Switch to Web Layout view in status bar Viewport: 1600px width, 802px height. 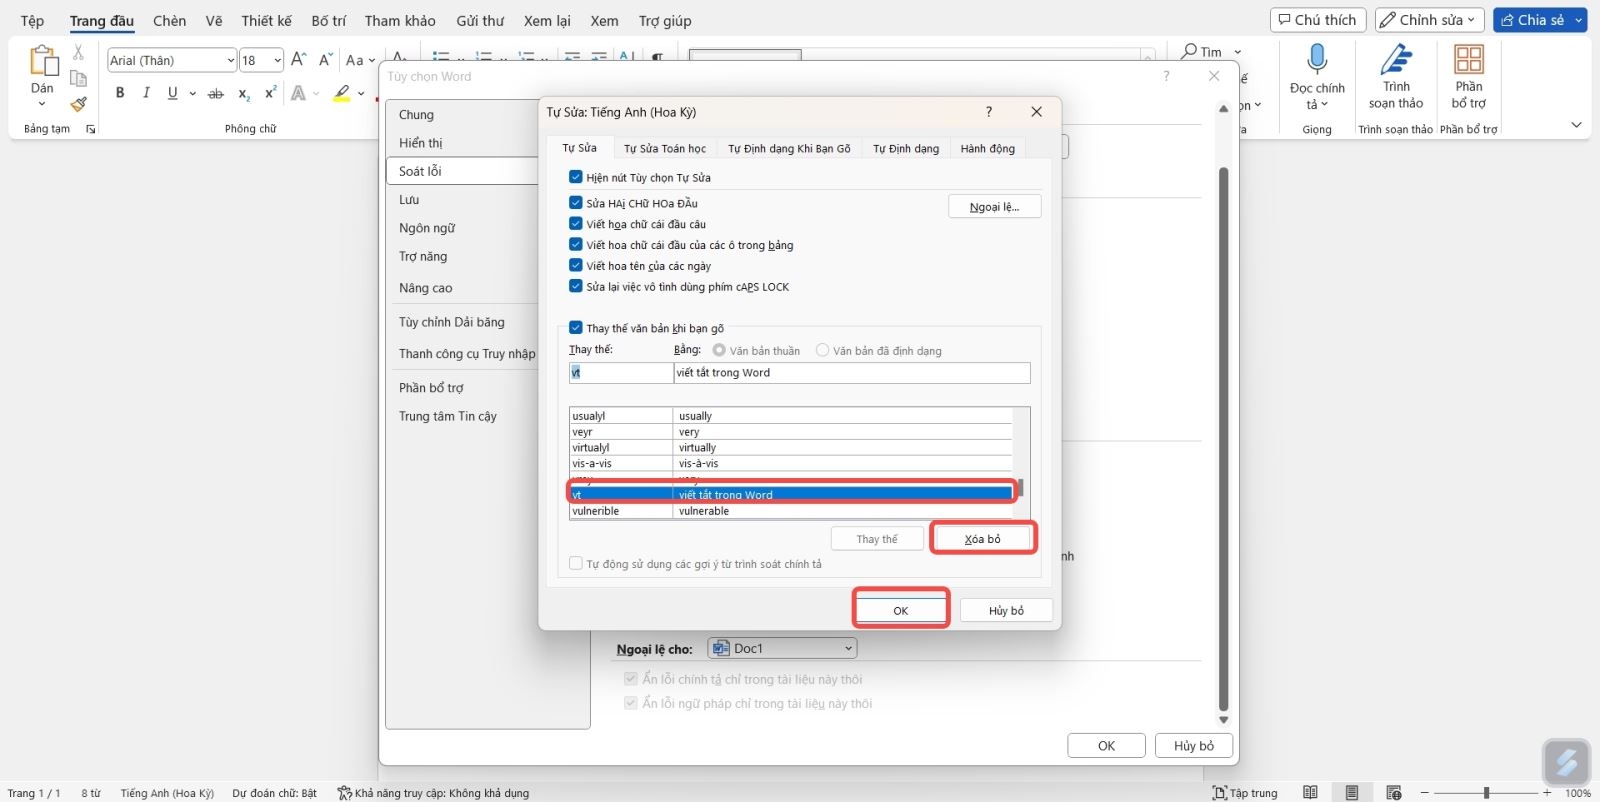pyautogui.click(x=1394, y=793)
